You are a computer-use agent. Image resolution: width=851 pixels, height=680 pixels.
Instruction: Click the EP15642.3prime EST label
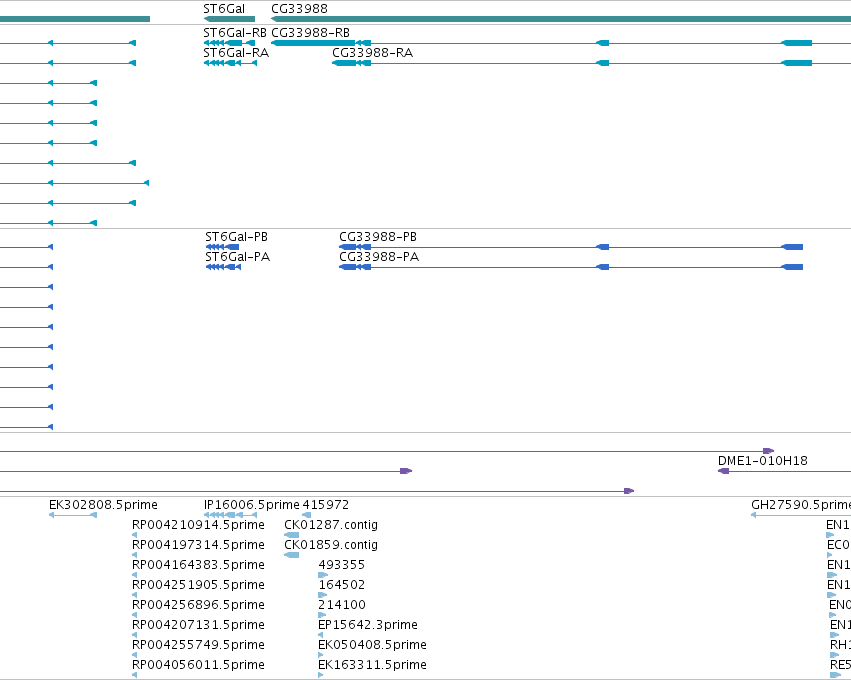pyautogui.click(x=367, y=625)
